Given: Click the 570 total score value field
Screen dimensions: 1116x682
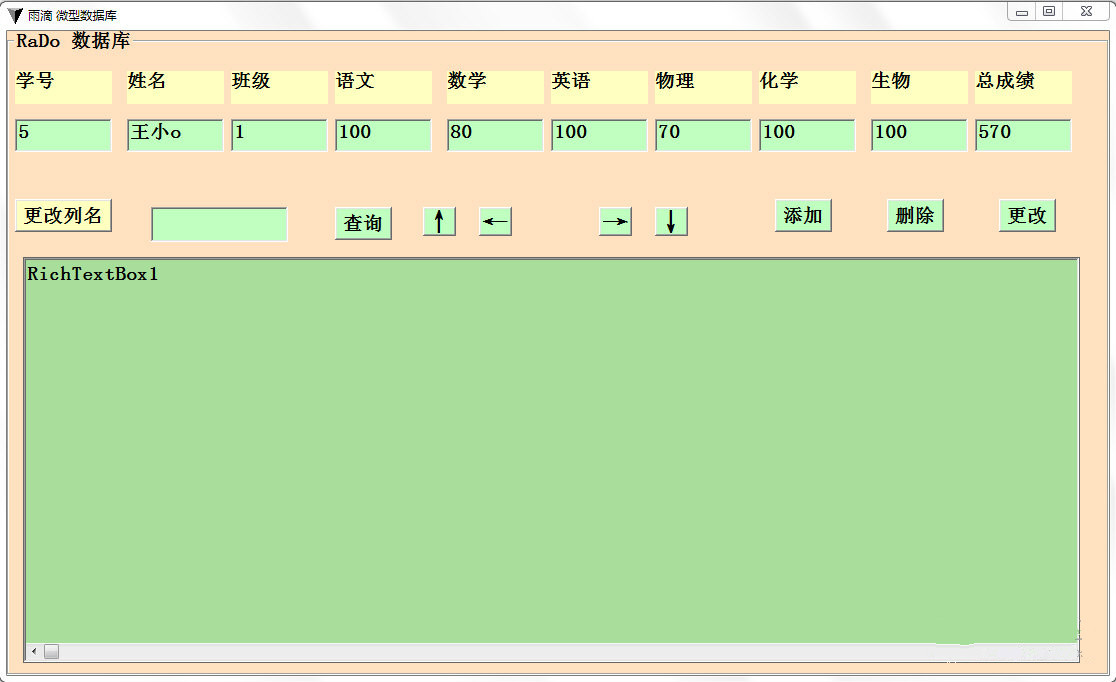Looking at the screenshot, I should click(1022, 134).
